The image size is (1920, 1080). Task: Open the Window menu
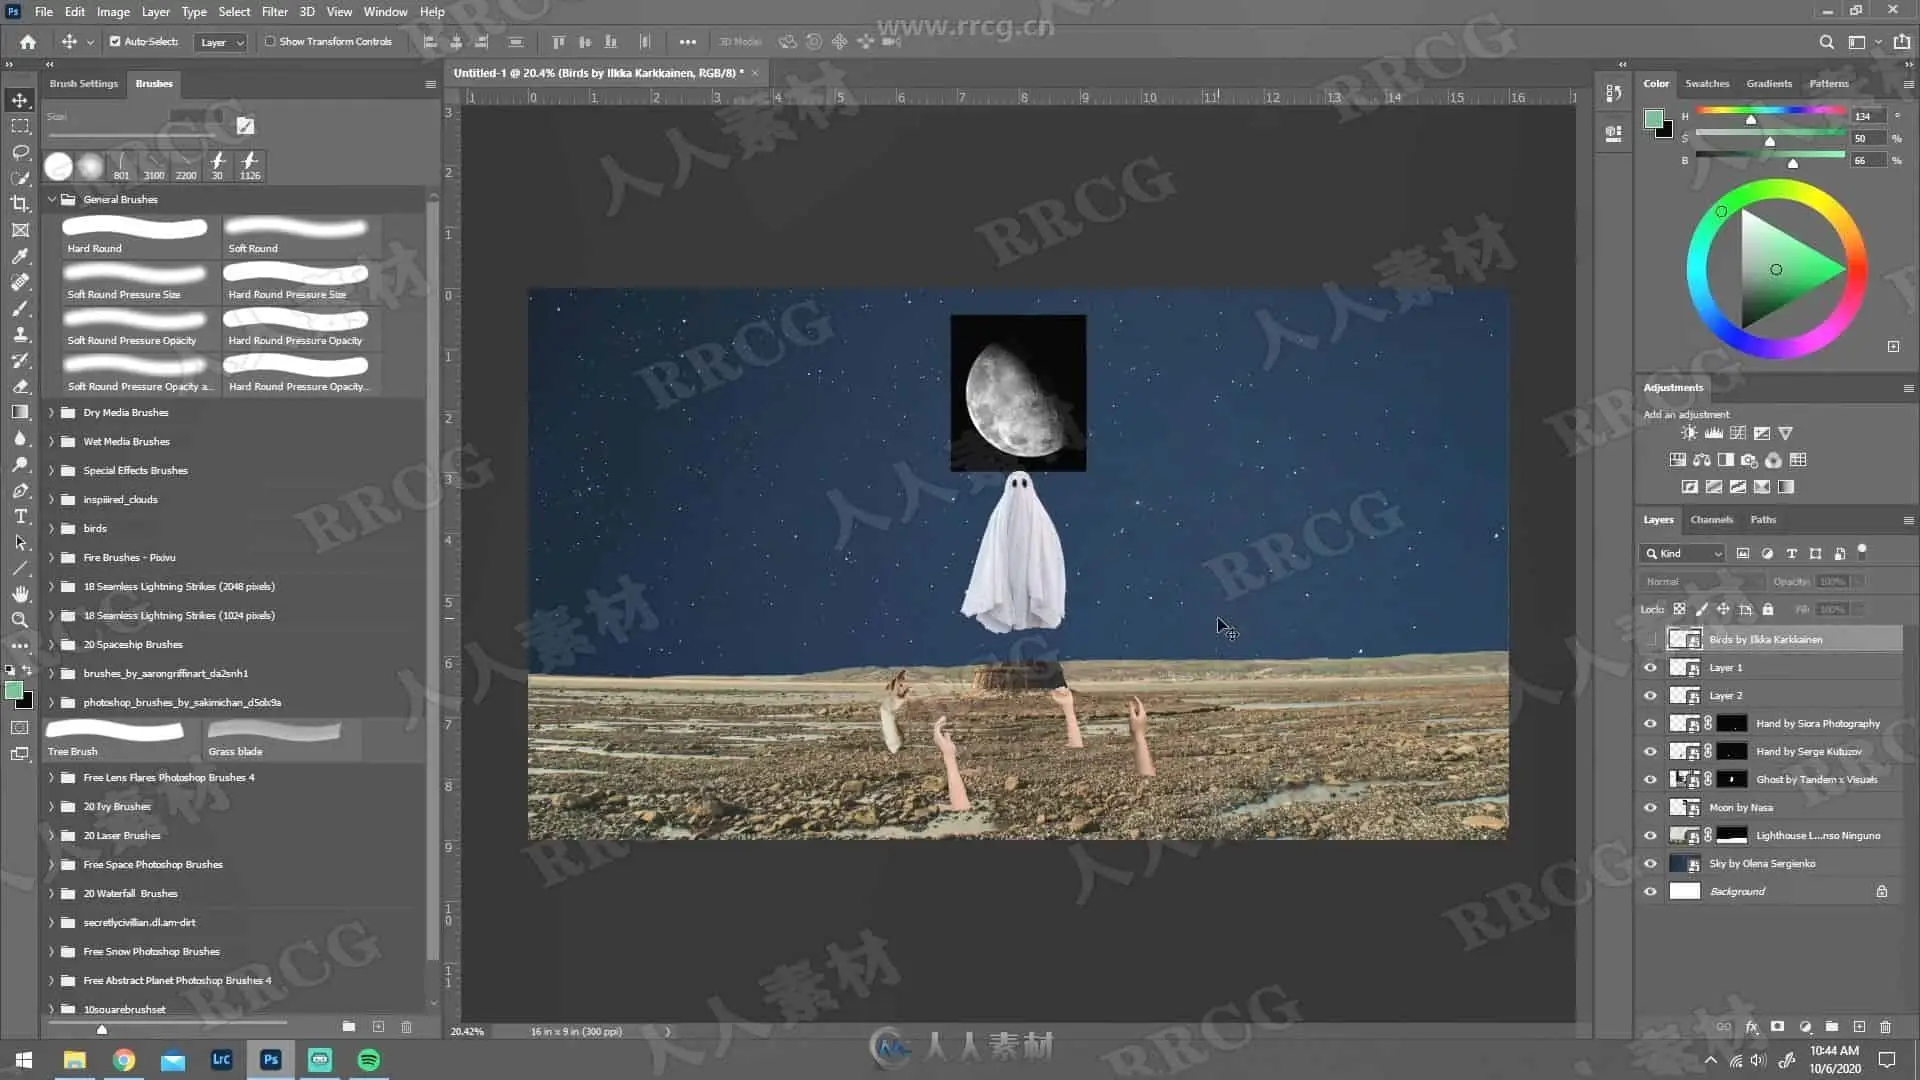tap(385, 12)
